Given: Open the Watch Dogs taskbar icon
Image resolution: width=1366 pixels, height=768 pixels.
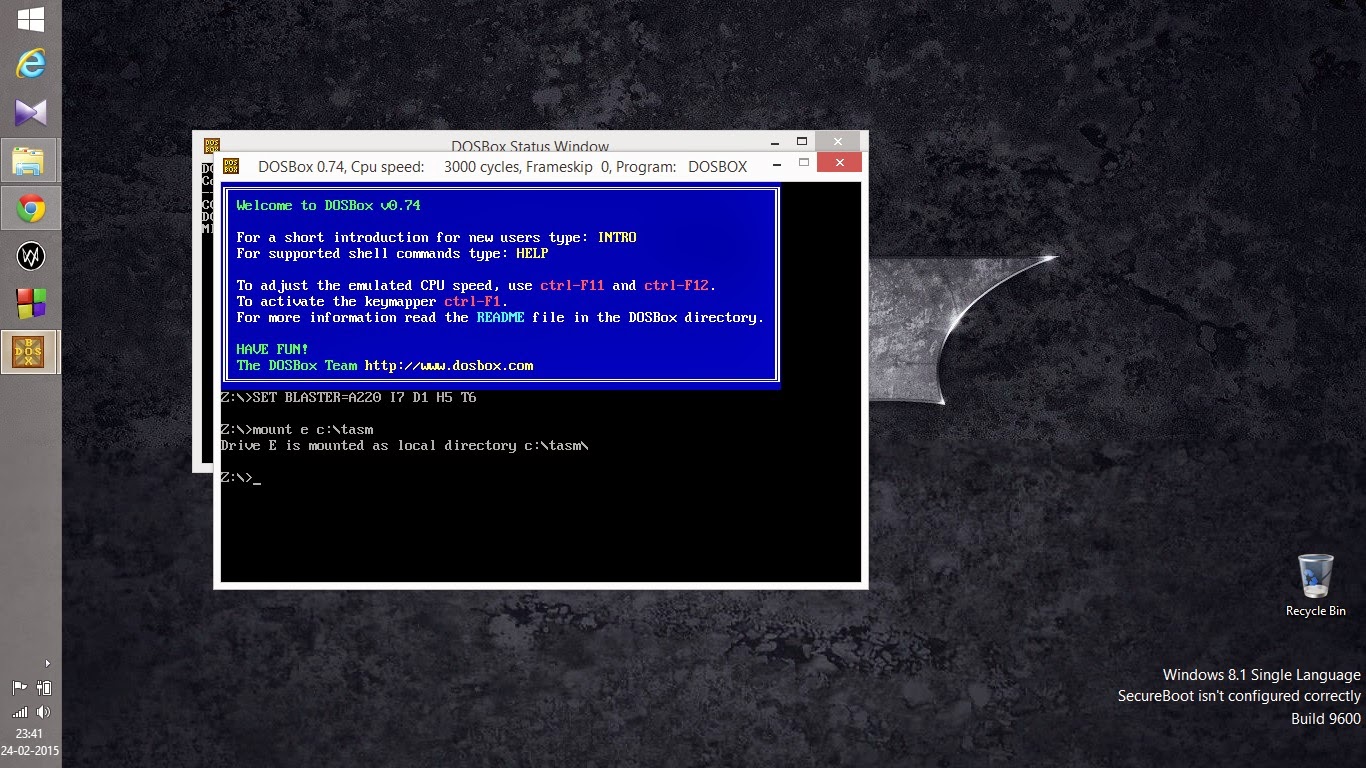Looking at the screenshot, I should [x=30, y=257].
